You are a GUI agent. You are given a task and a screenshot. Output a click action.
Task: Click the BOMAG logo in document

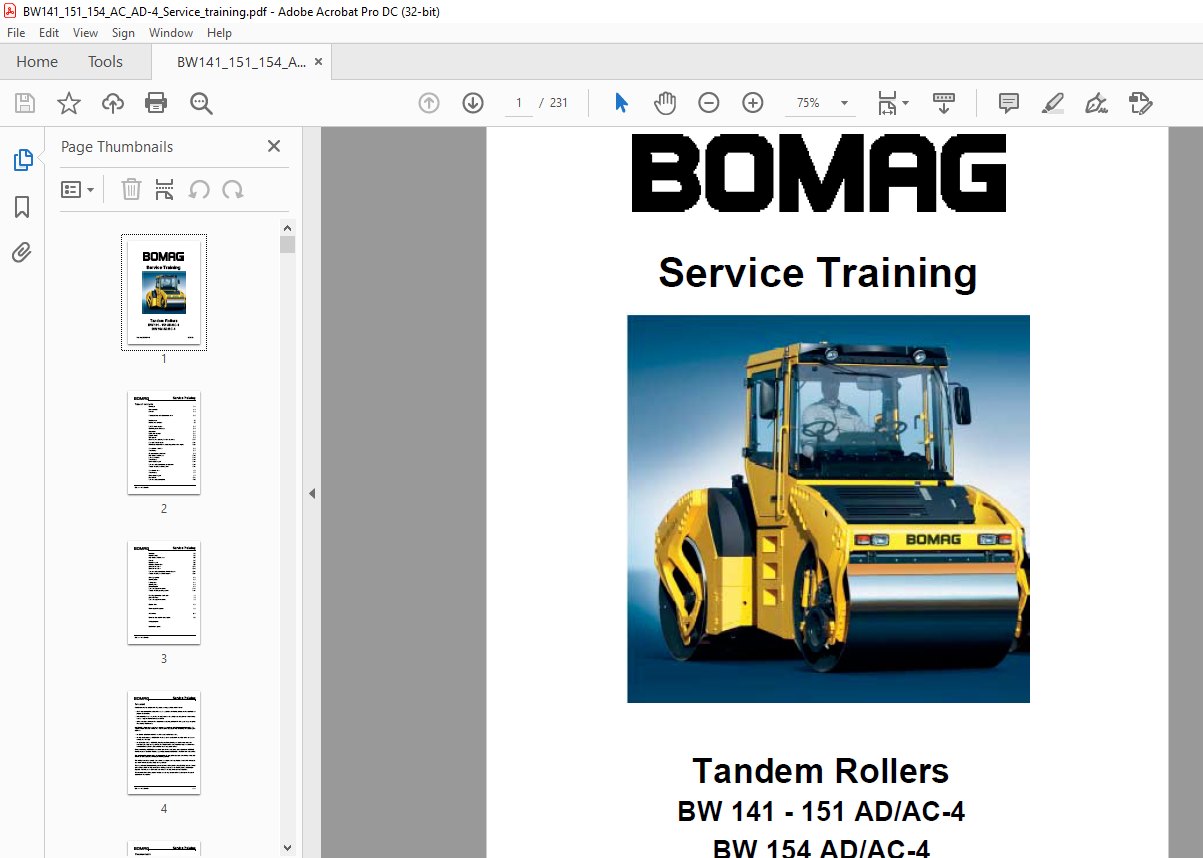[819, 173]
